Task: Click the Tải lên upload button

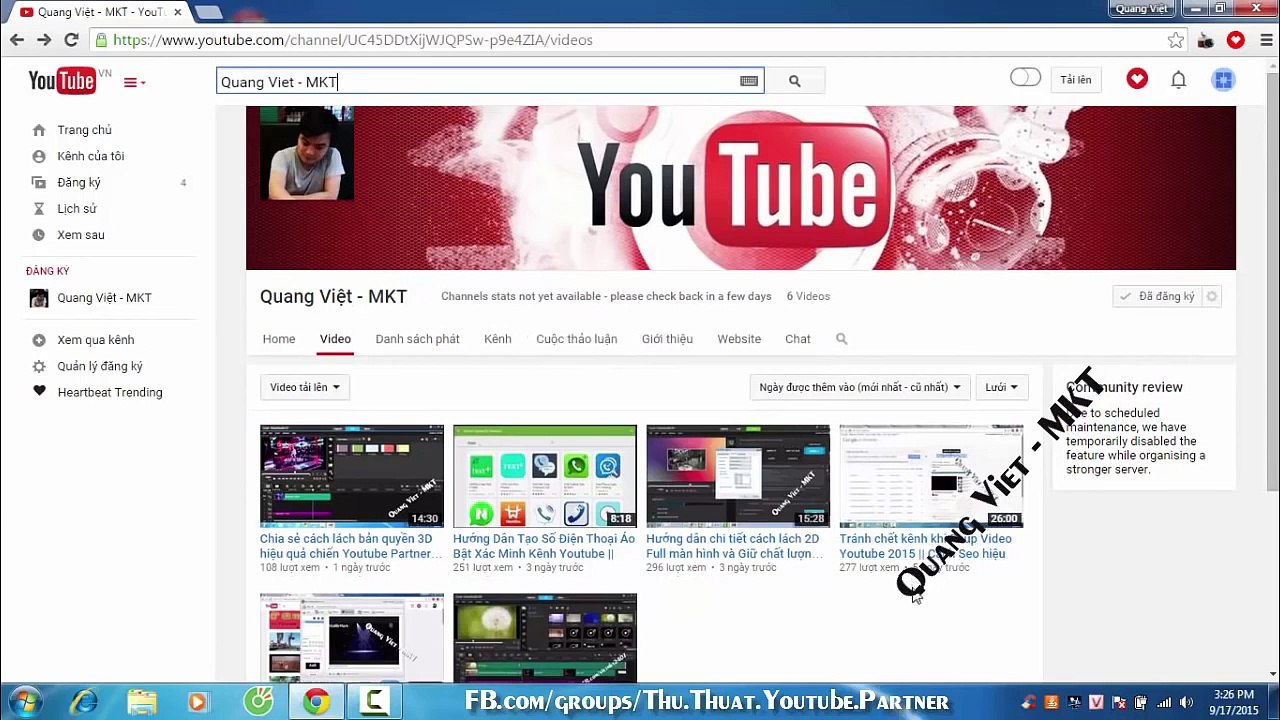Action: point(1076,80)
